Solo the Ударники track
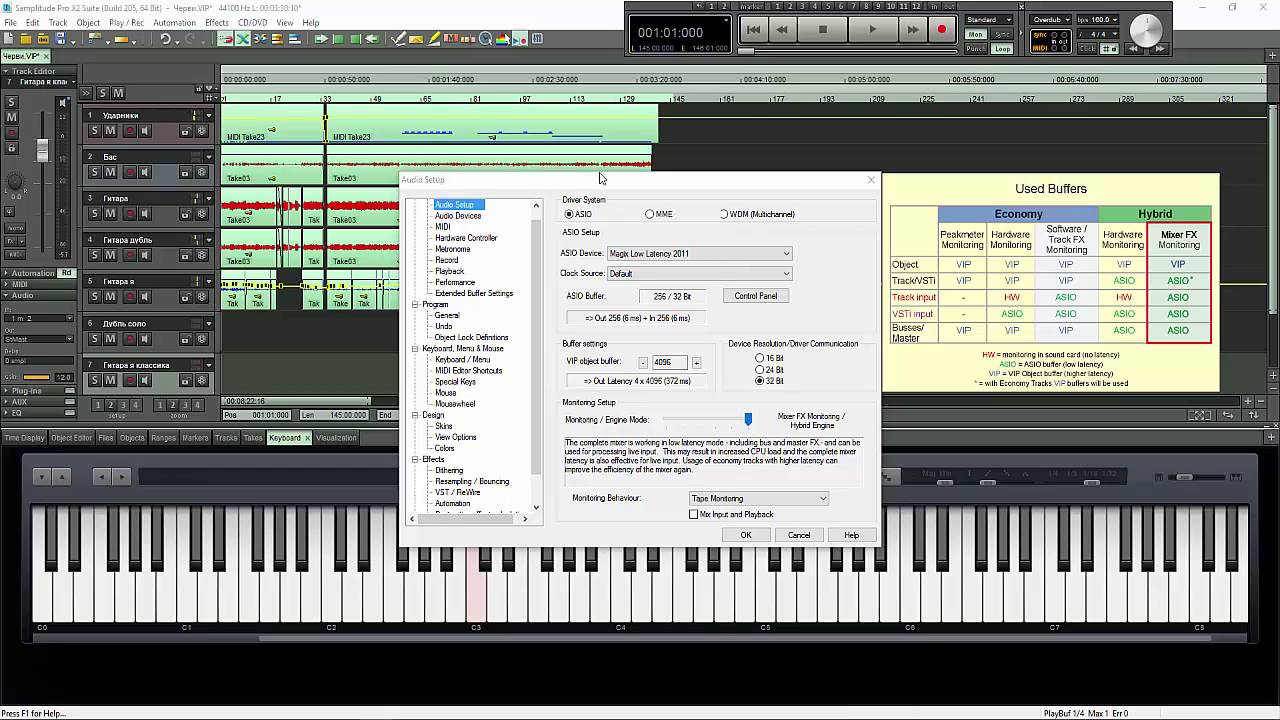1280x720 pixels. click(x=94, y=131)
